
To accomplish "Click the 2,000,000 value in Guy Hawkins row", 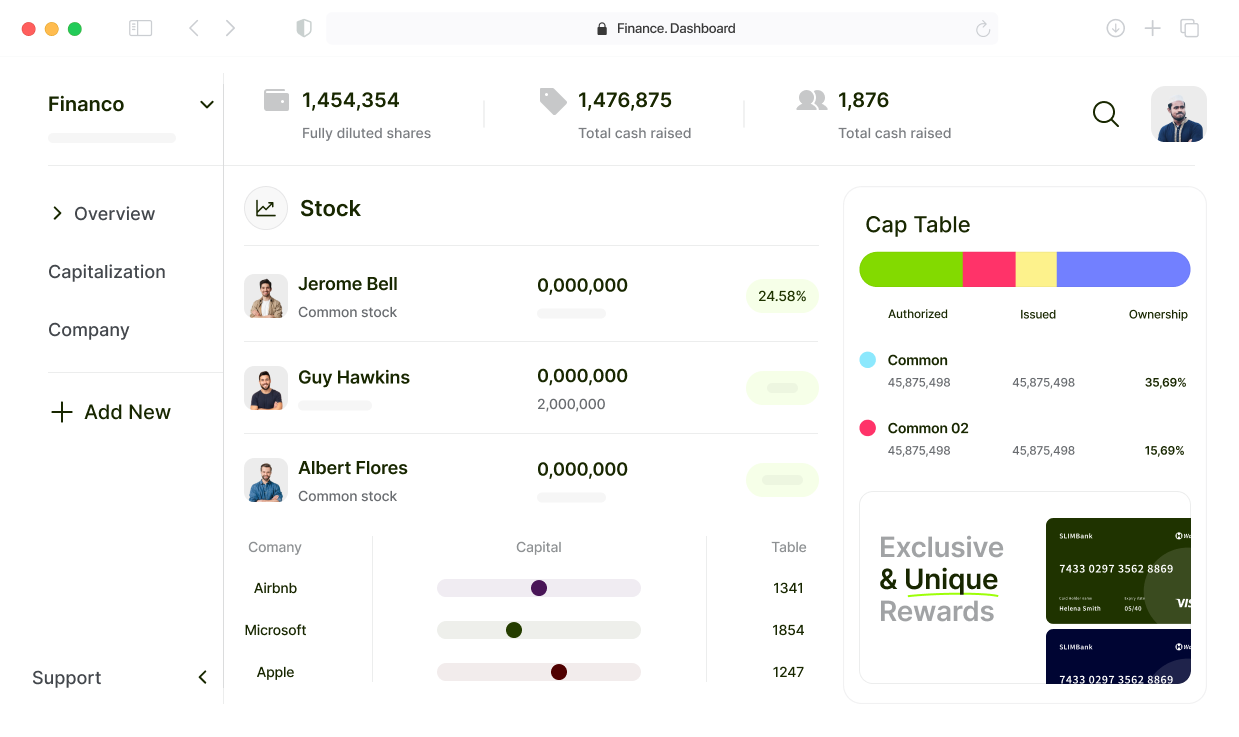I will (571, 405).
